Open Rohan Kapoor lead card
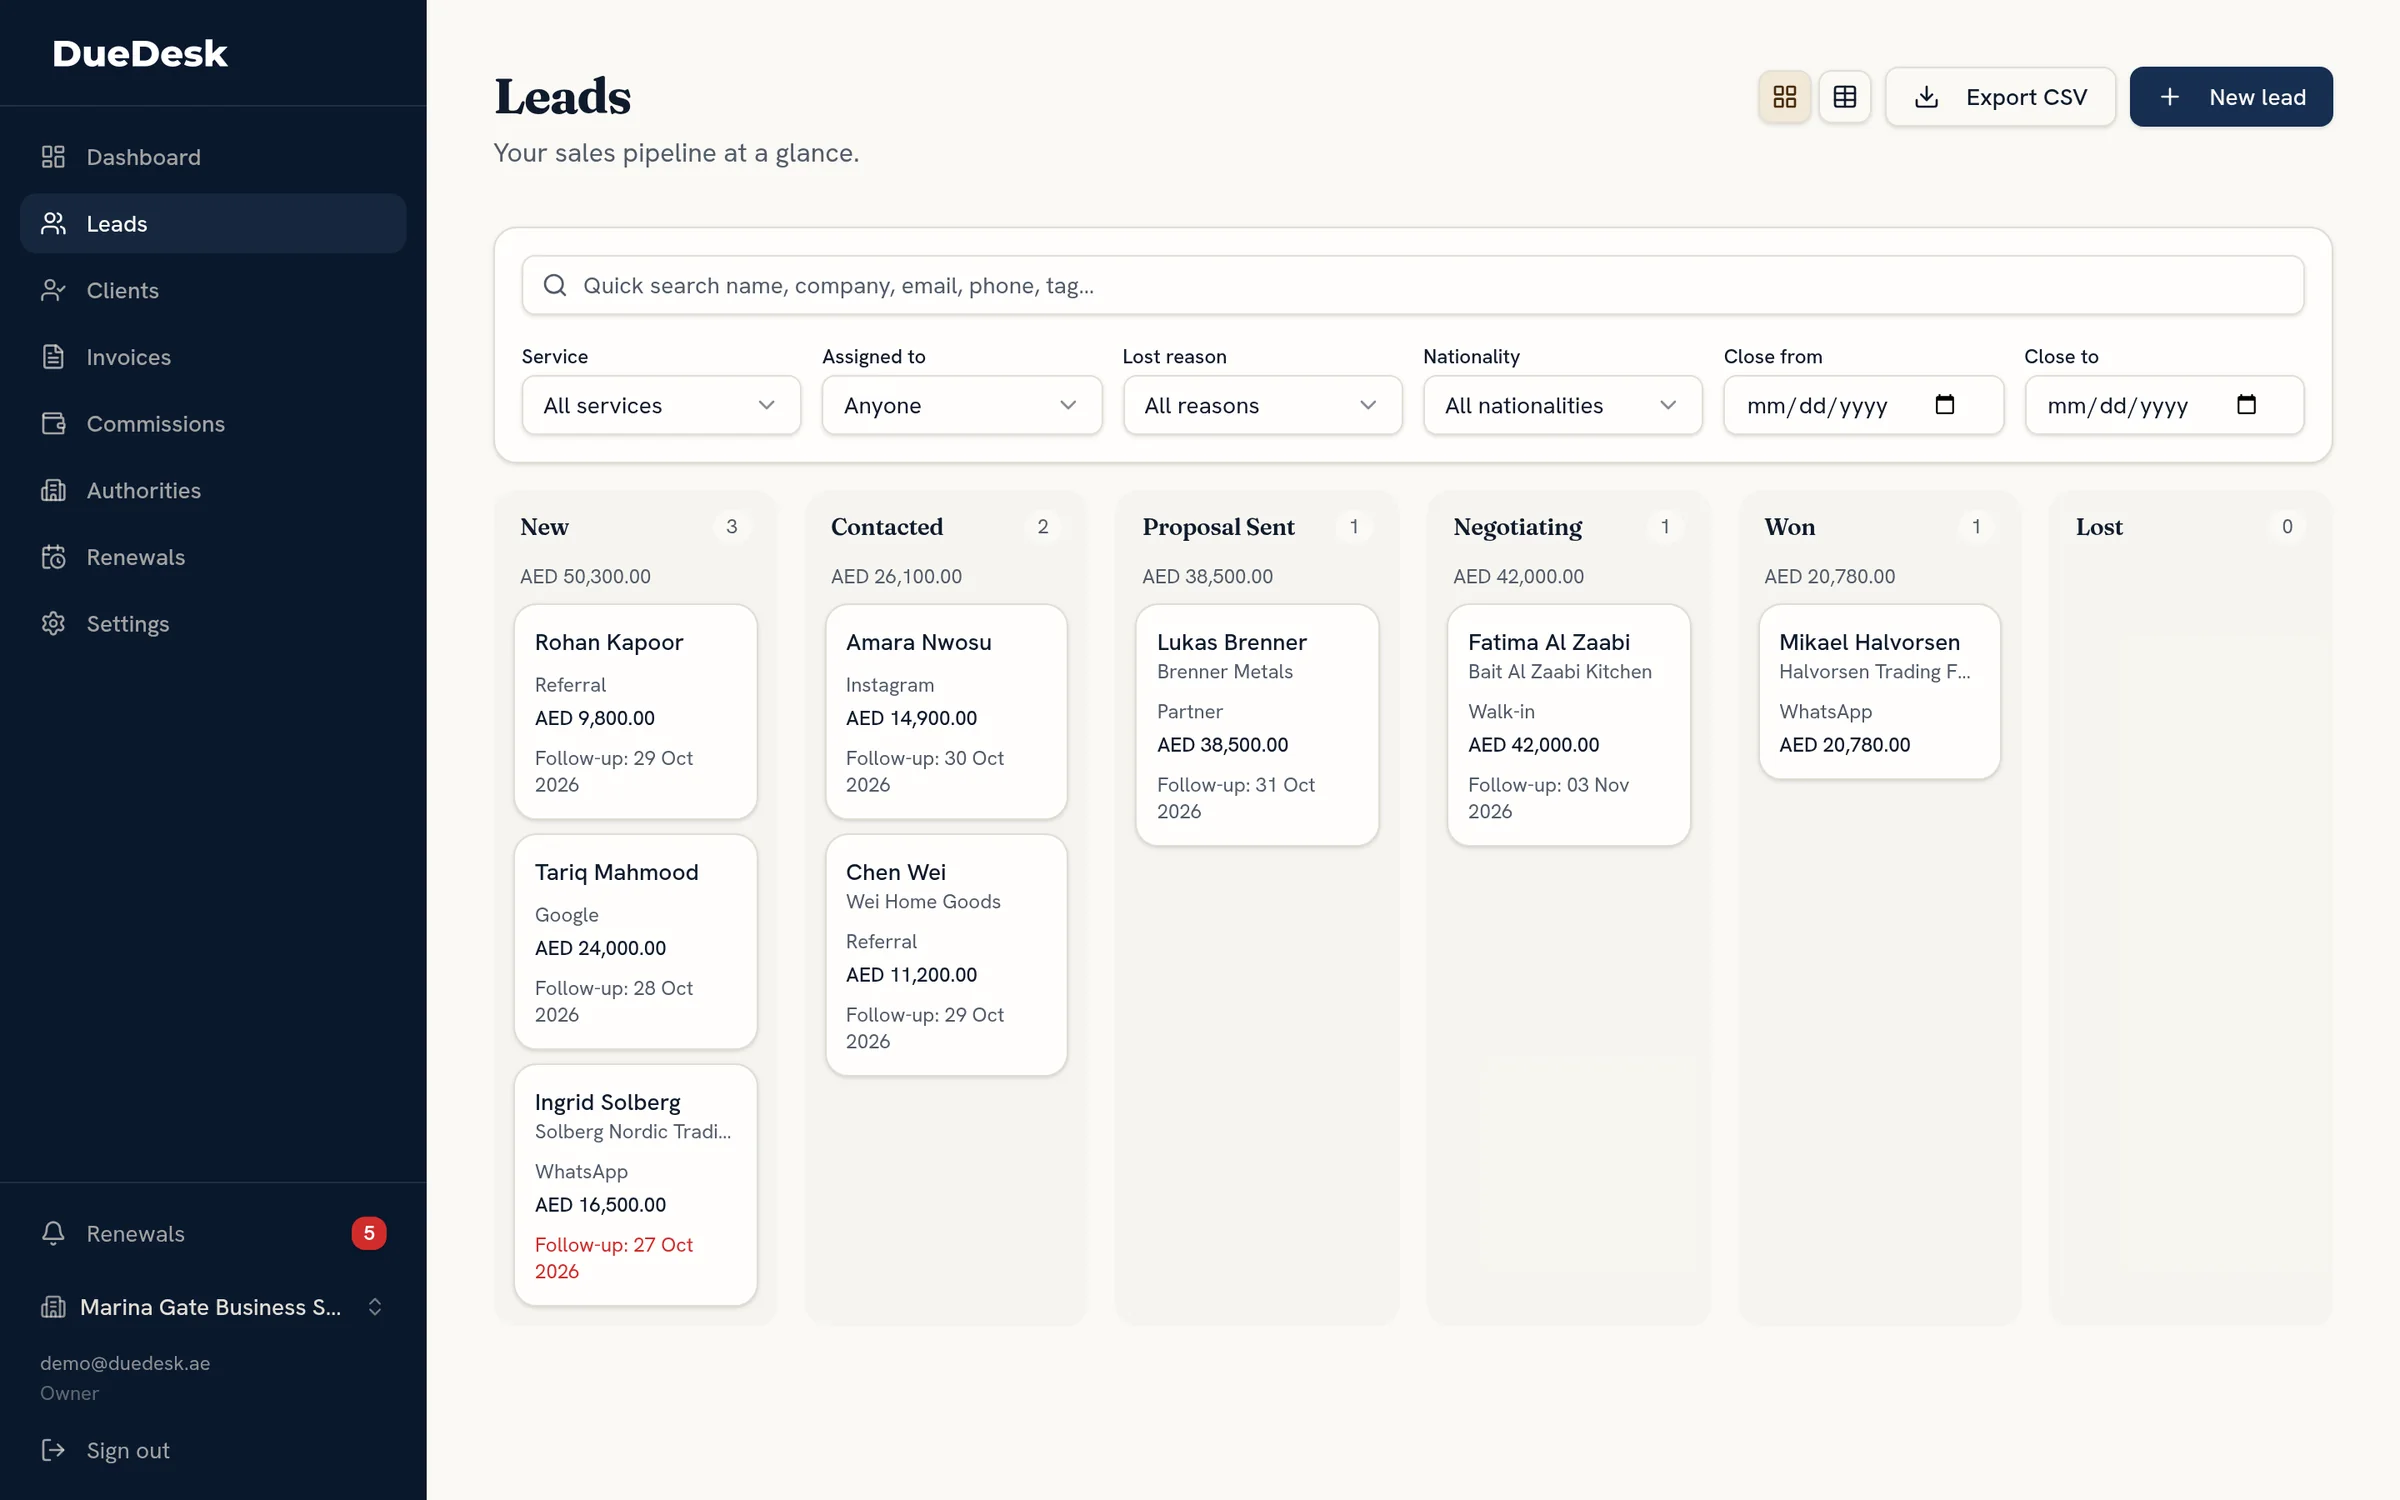Viewport: 2400px width, 1500px height. [x=635, y=711]
